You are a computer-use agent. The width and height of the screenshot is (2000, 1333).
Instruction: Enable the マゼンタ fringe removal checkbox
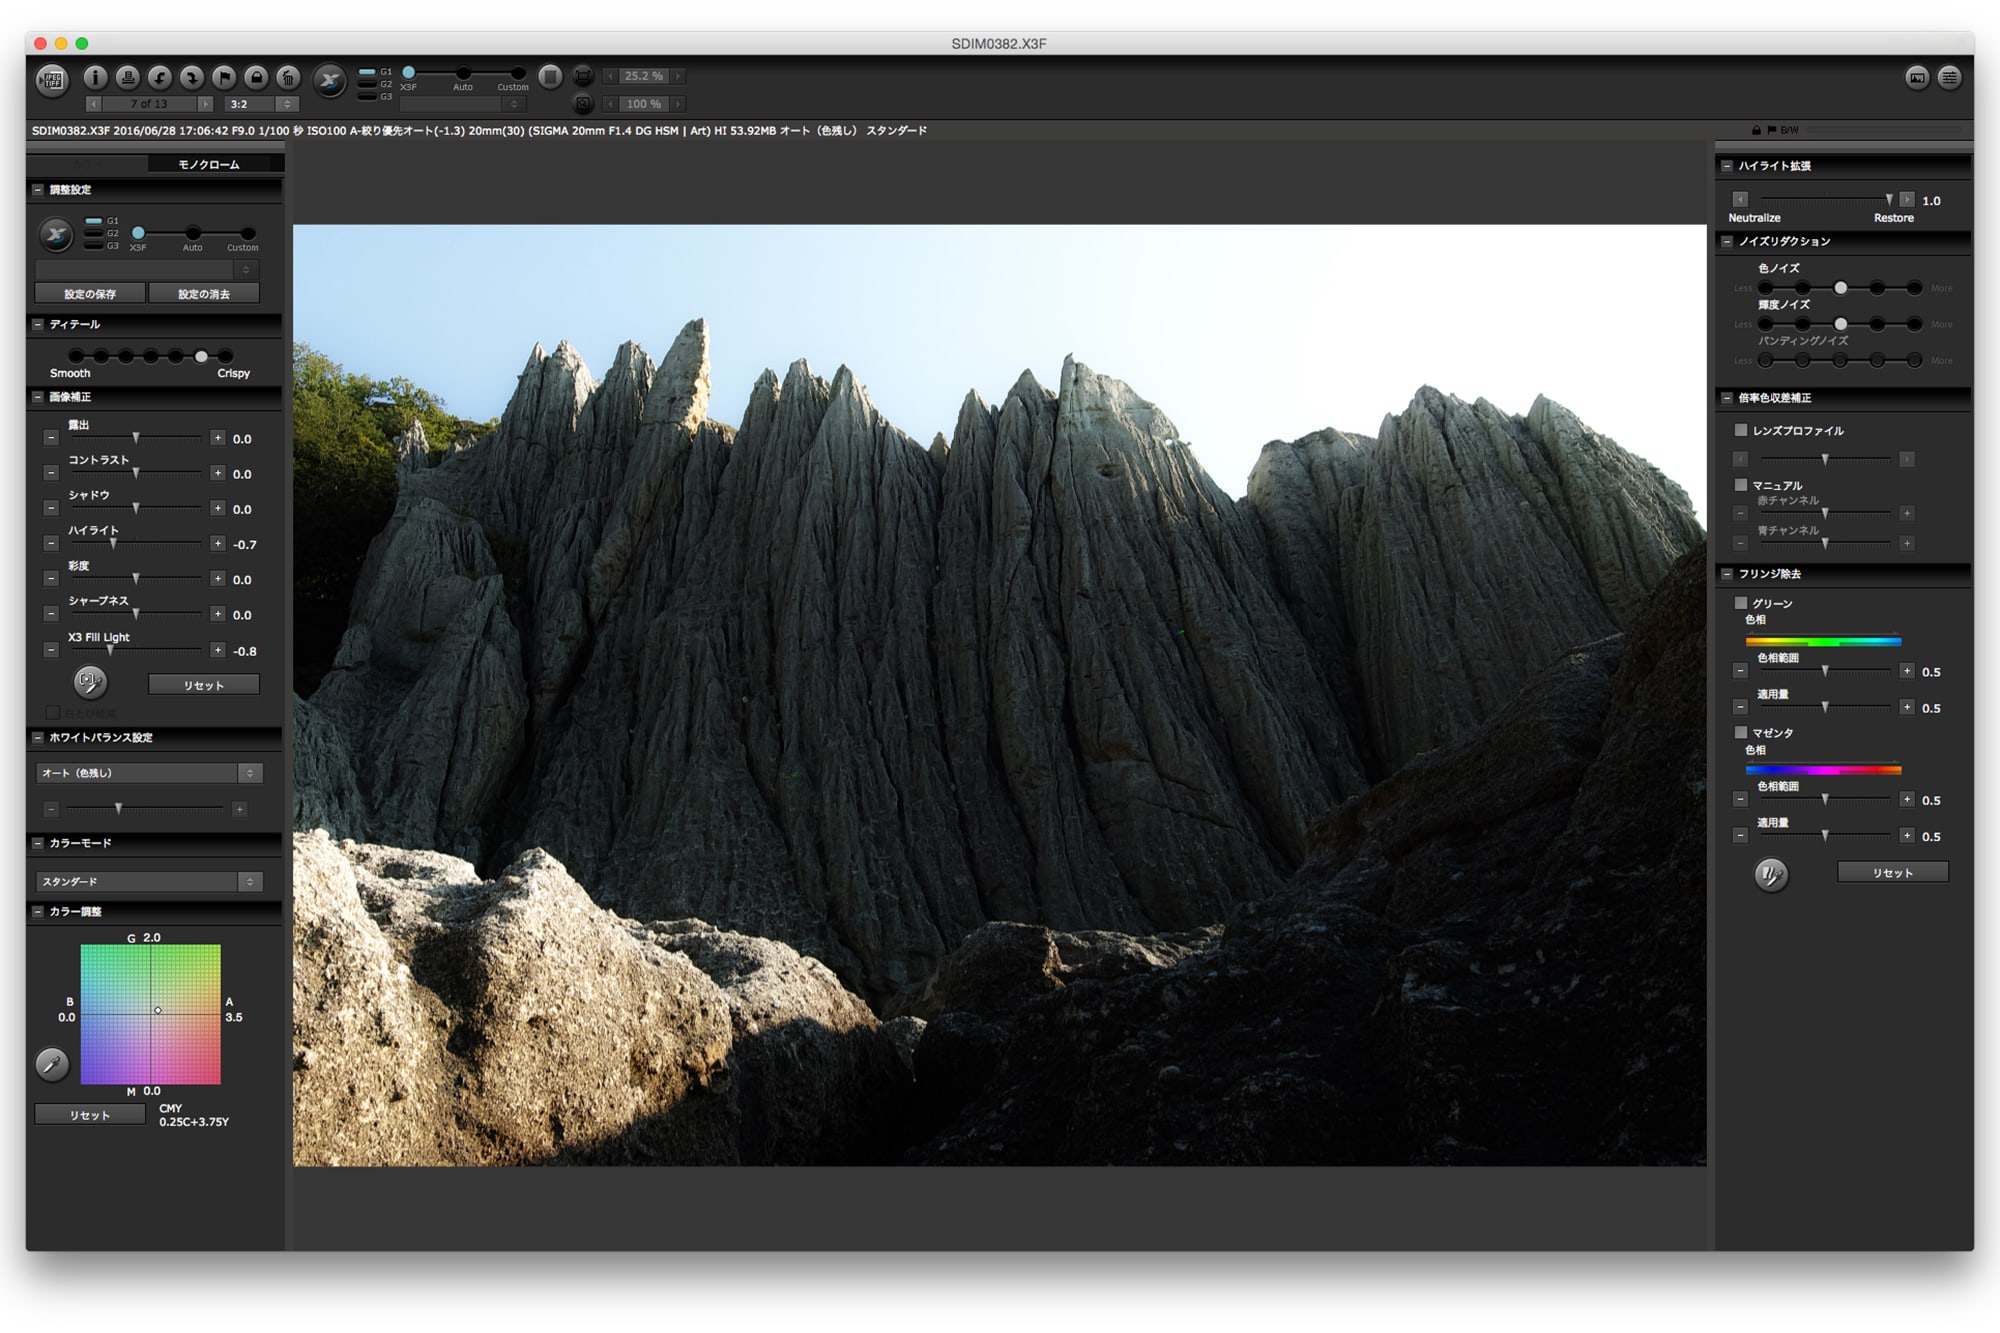(x=1741, y=732)
